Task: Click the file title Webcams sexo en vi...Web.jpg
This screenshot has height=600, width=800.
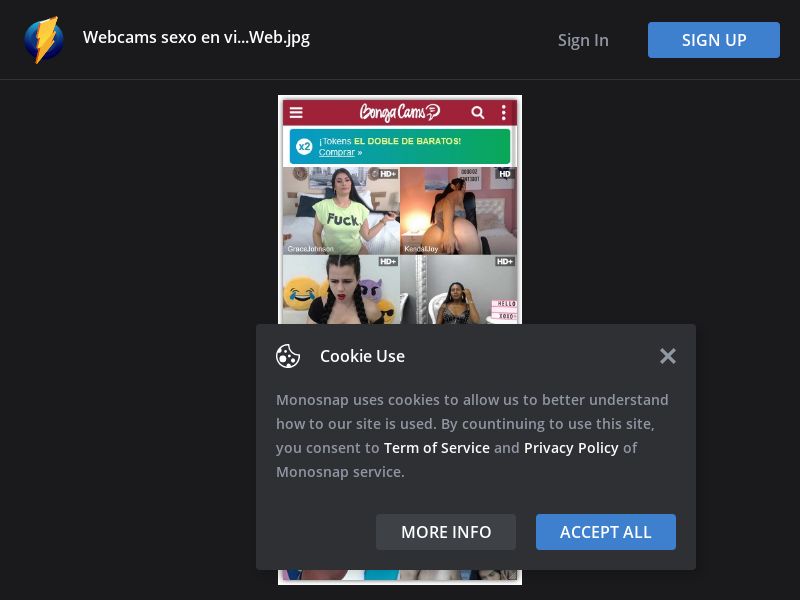Action: [x=196, y=37]
